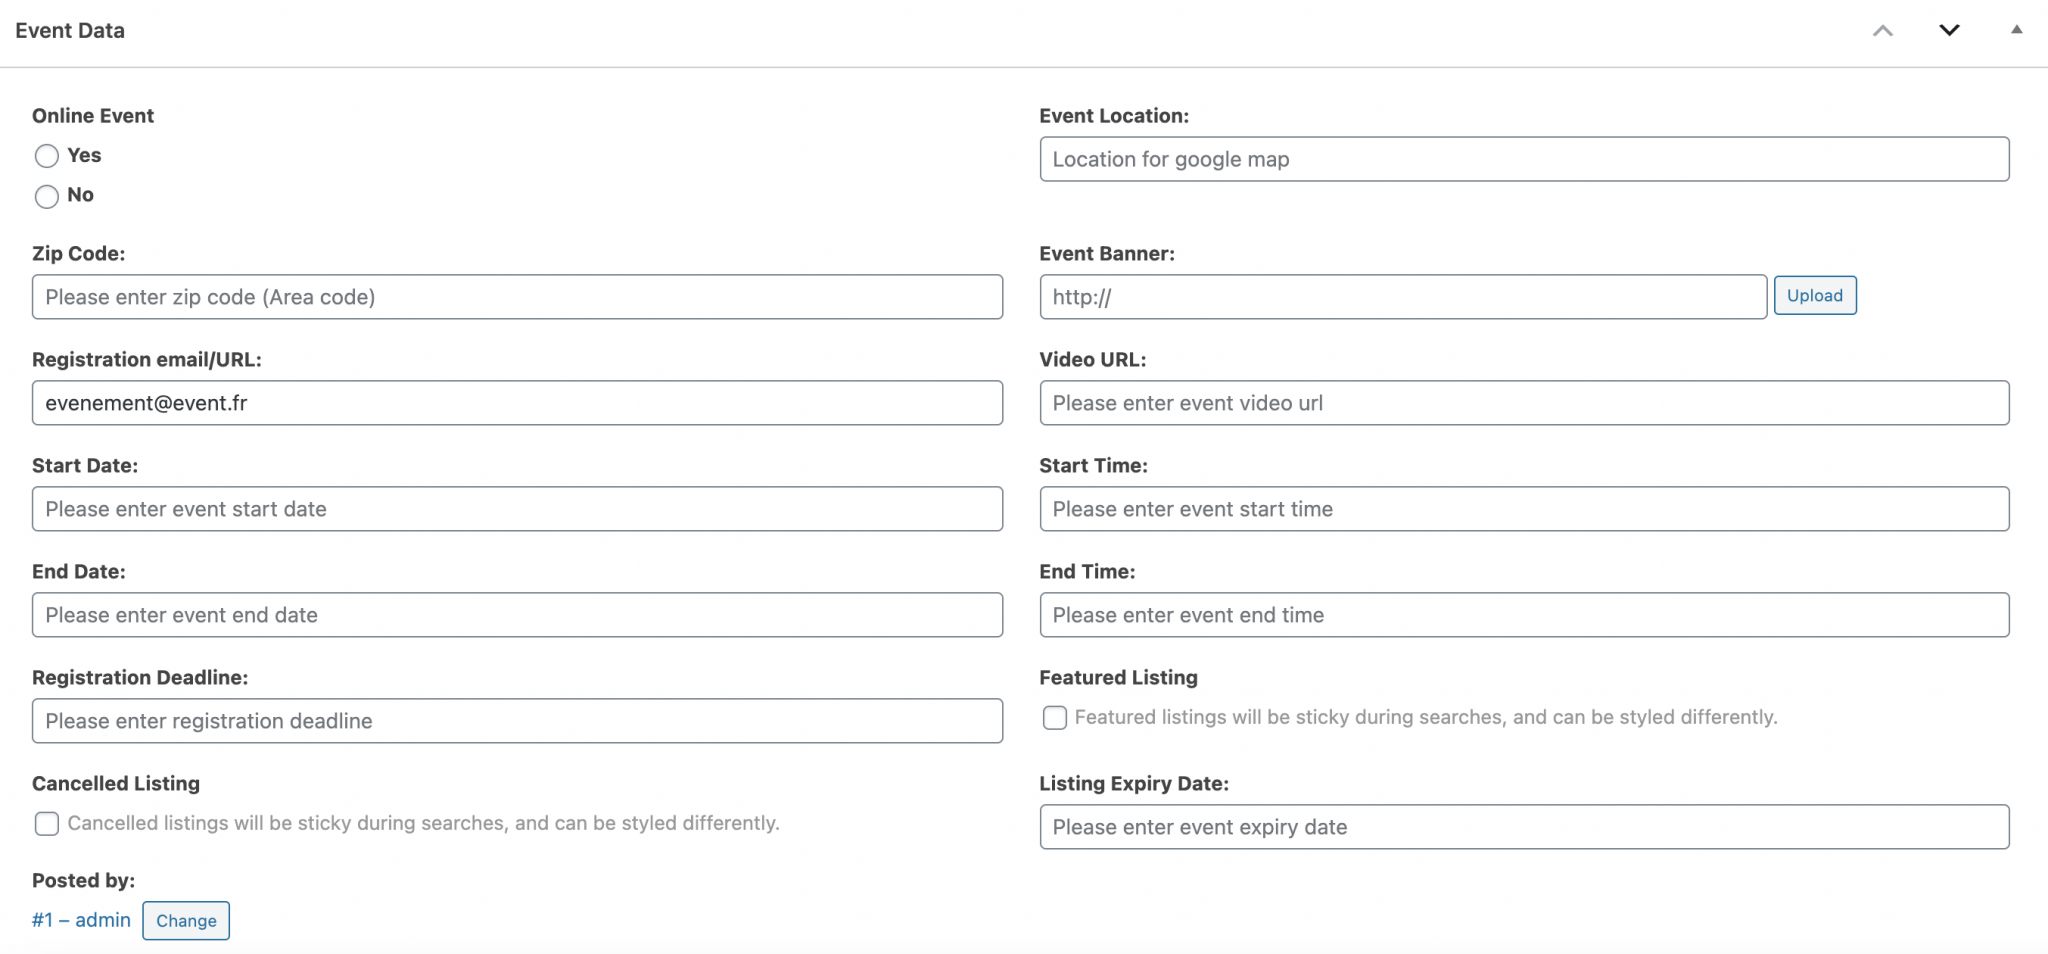Image resolution: width=2048 pixels, height=954 pixels.
Task: Click the Registration Deadline field
Action: (x=517, y=722)
